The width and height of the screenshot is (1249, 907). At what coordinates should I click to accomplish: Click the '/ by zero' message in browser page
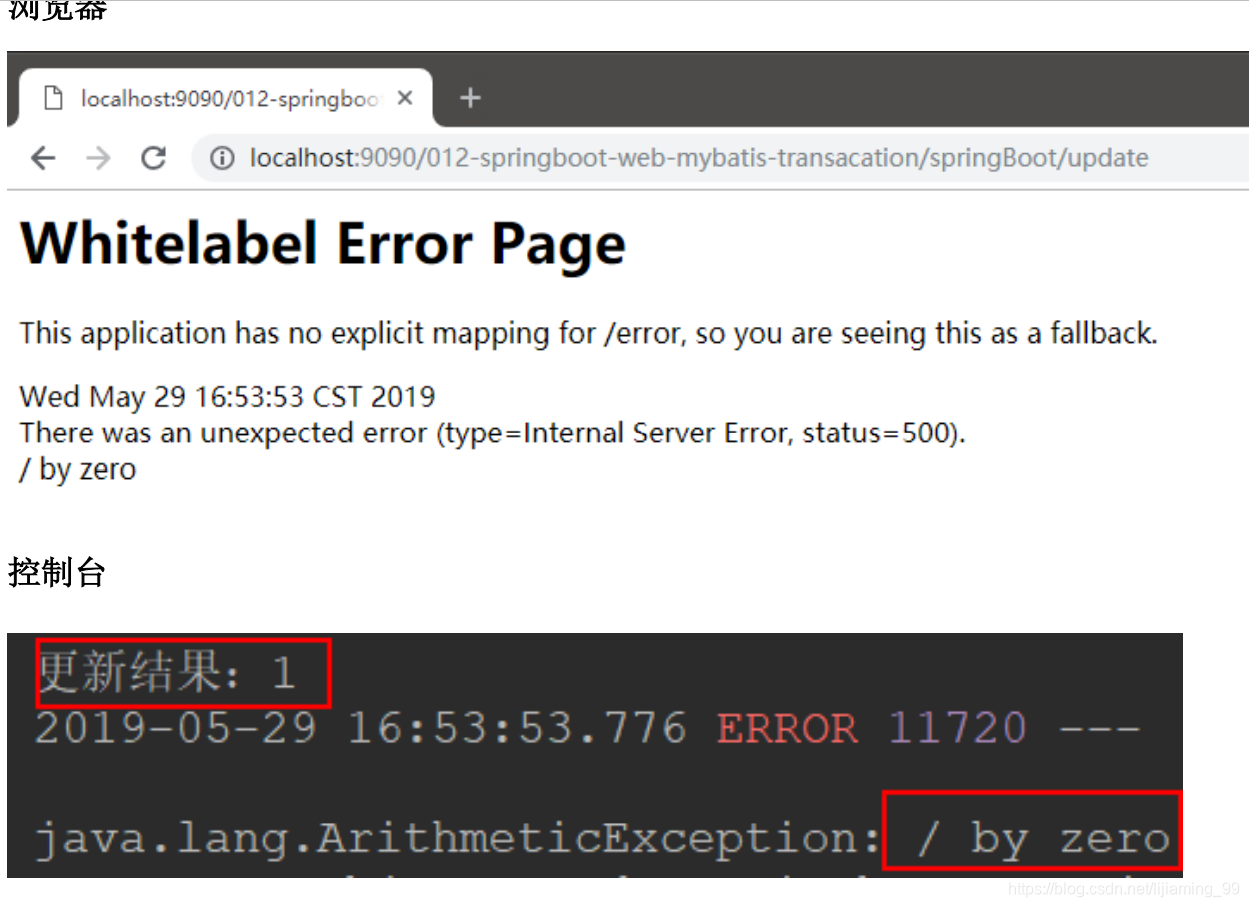(78, 469)
